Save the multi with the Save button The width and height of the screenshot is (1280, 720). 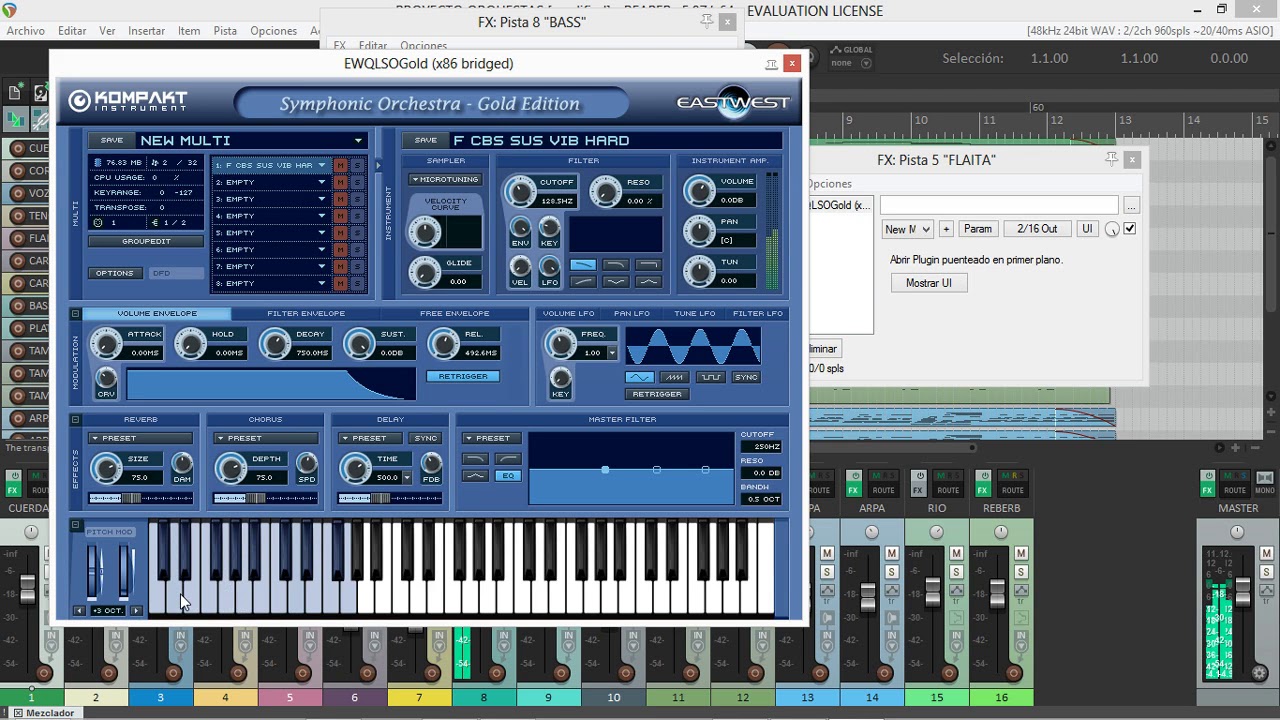point(112,140)
